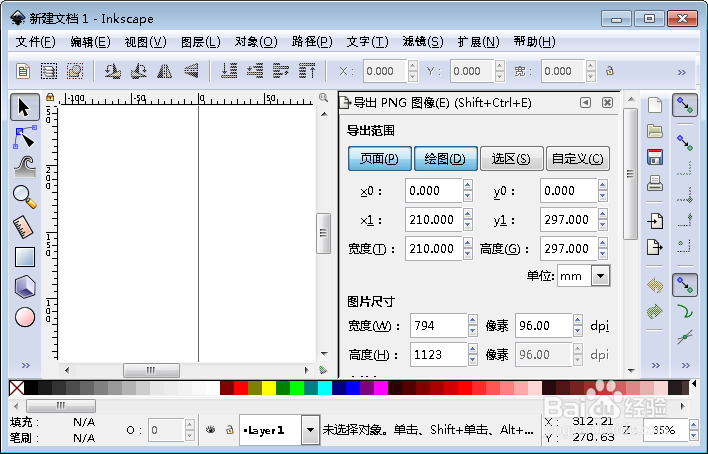Click the 页面(P) export area button
This screenshot has height=454, width=708.
click(x=380, y=159)
